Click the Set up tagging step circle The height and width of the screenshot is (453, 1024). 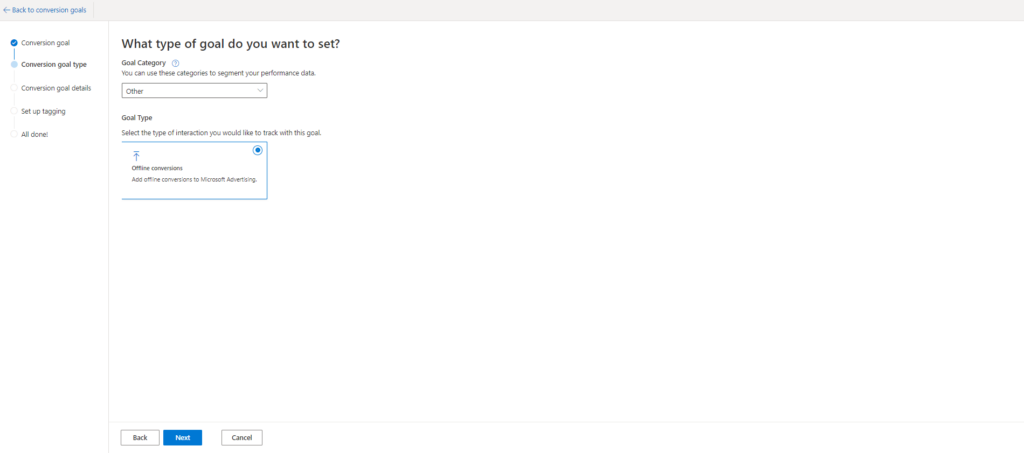(14, 111)
